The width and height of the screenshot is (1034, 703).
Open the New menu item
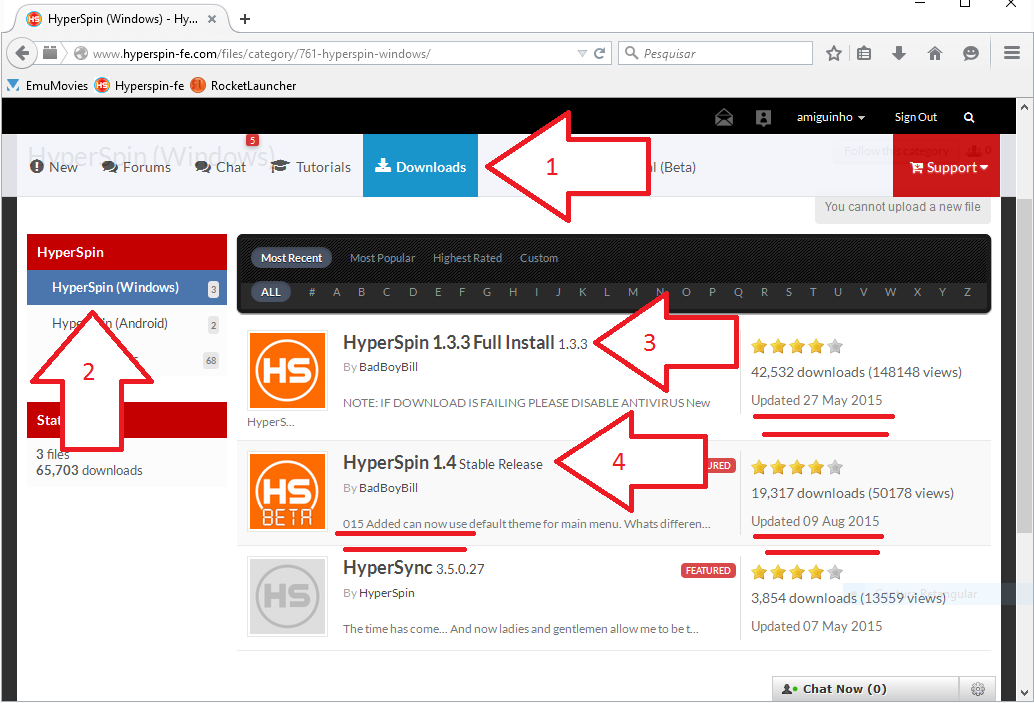[x=53, y=168]
